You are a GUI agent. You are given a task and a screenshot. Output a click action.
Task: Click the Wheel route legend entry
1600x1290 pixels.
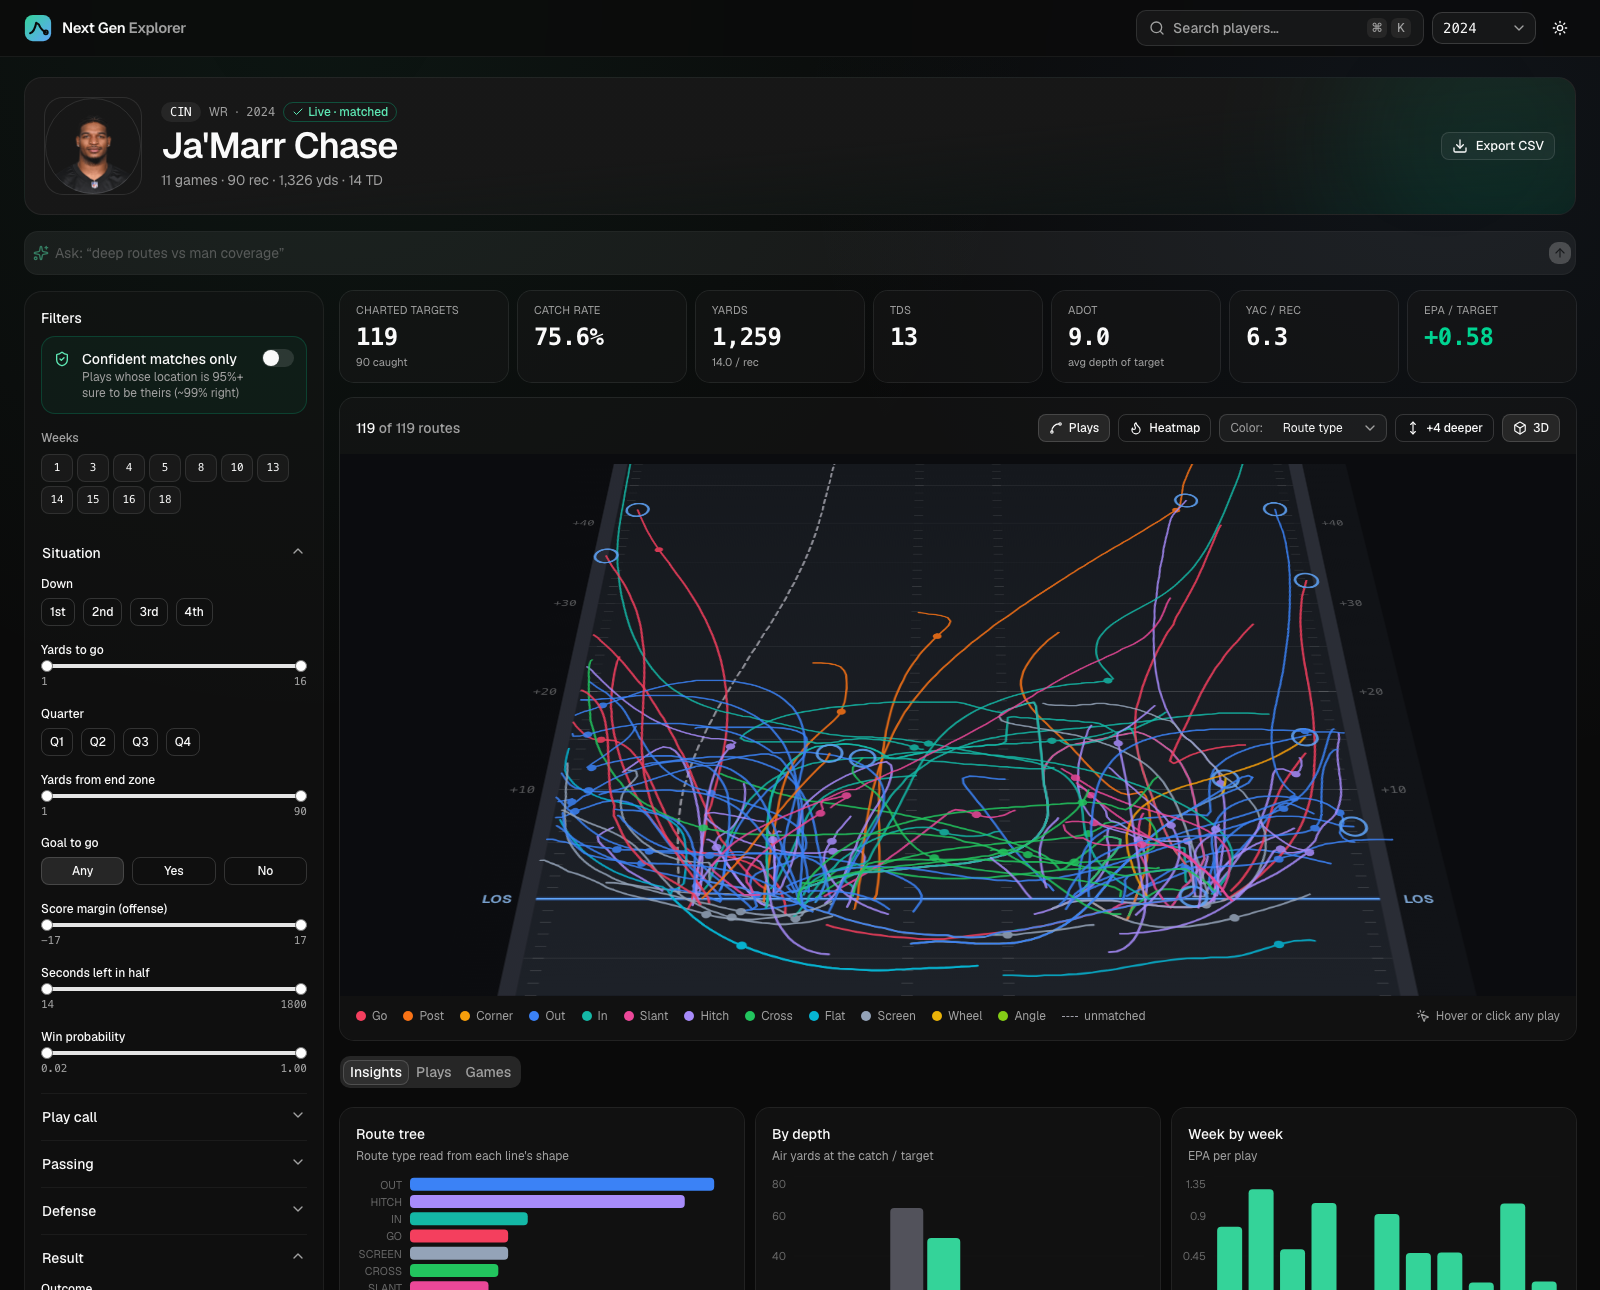[x=957, y=1016]
